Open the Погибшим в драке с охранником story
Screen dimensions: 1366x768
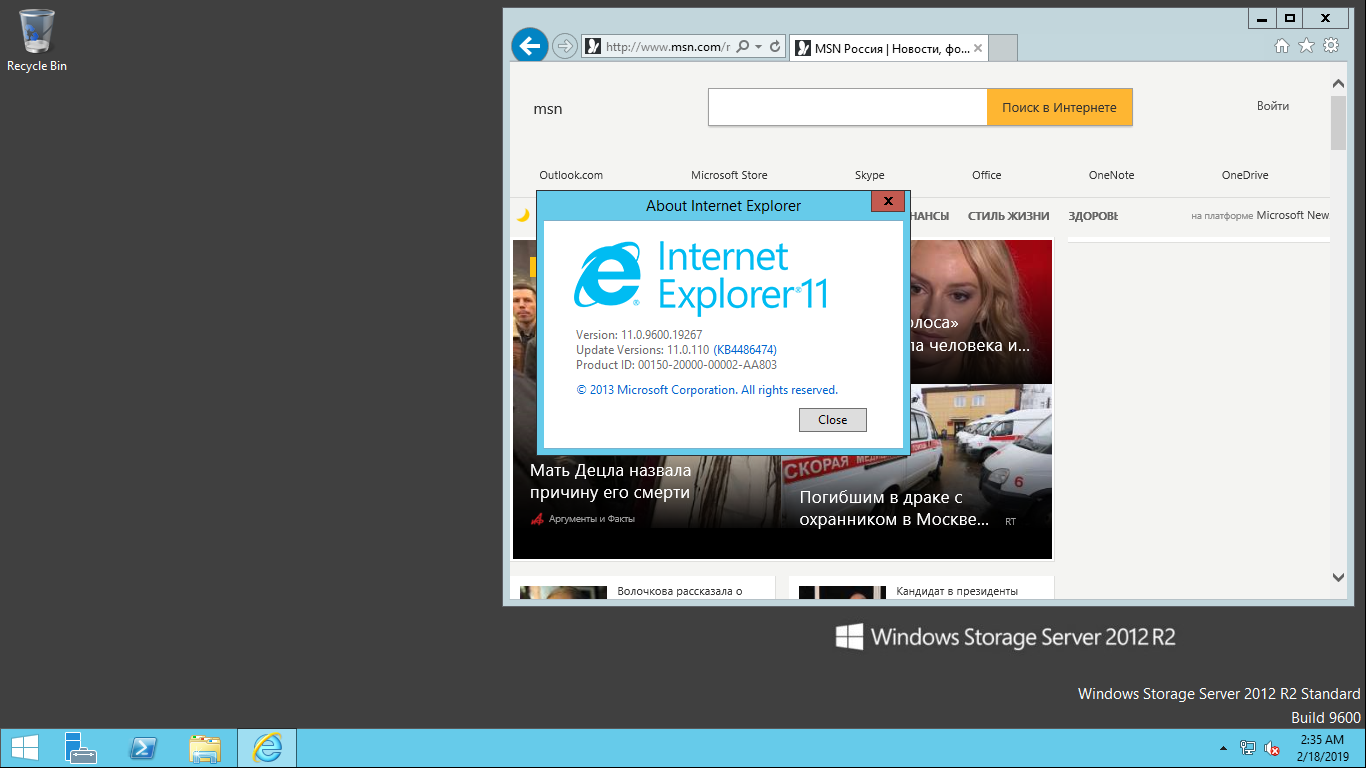click(894, 508)
